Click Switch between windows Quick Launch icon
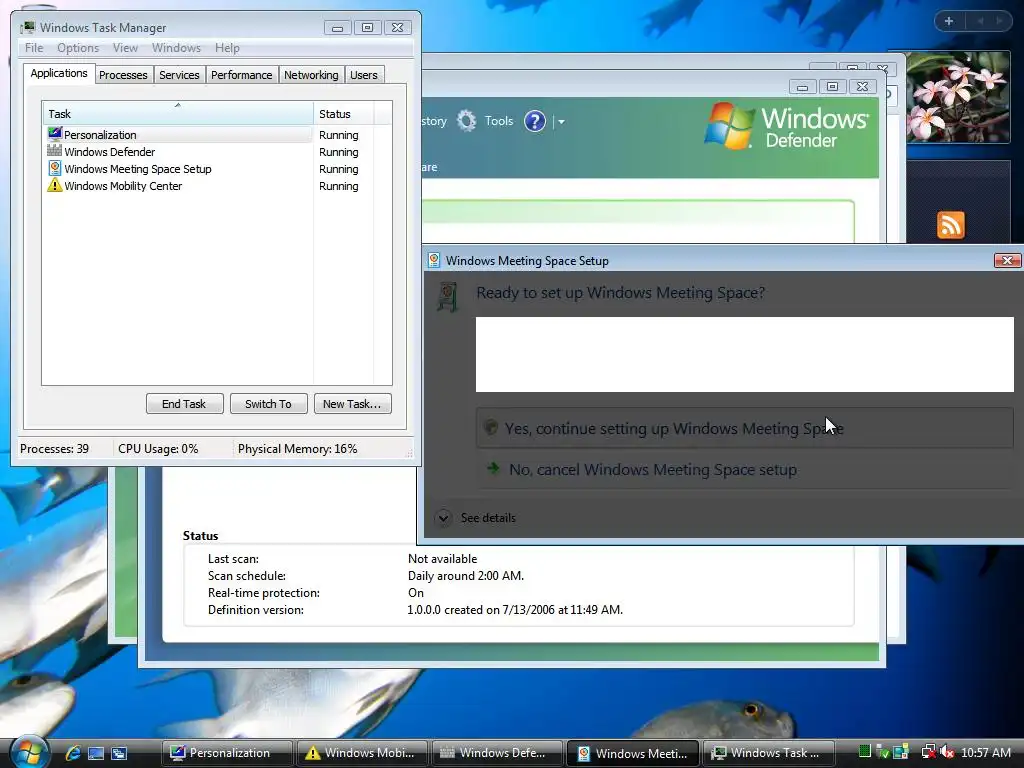Viewport: 1024px width, 768px height. coord(119,753)
